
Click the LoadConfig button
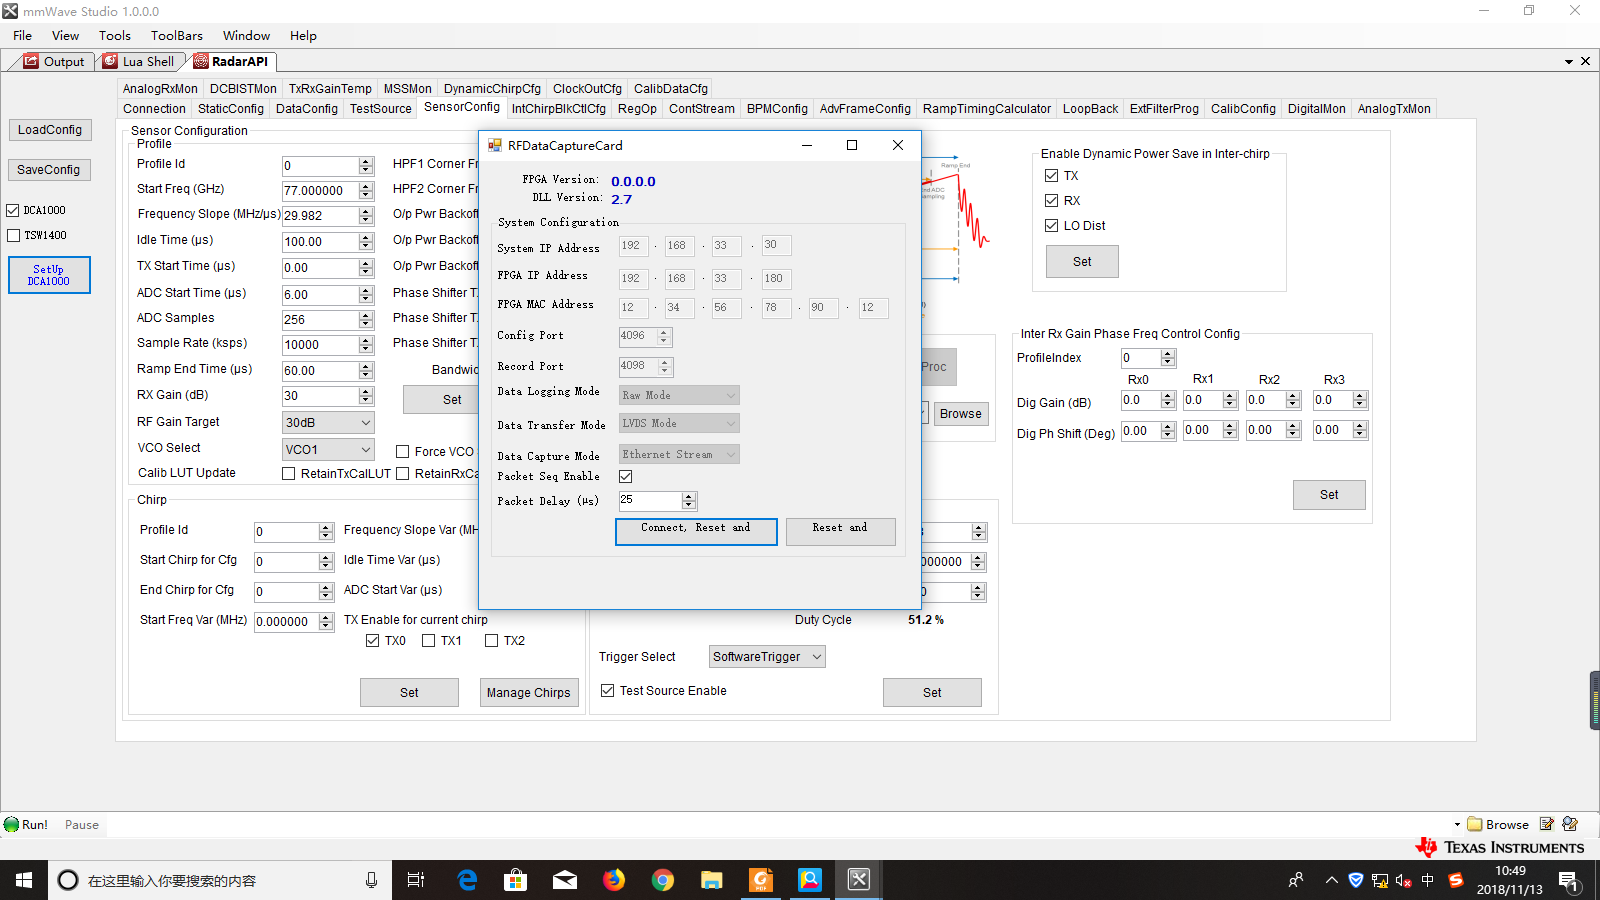[x=50, y=130]
